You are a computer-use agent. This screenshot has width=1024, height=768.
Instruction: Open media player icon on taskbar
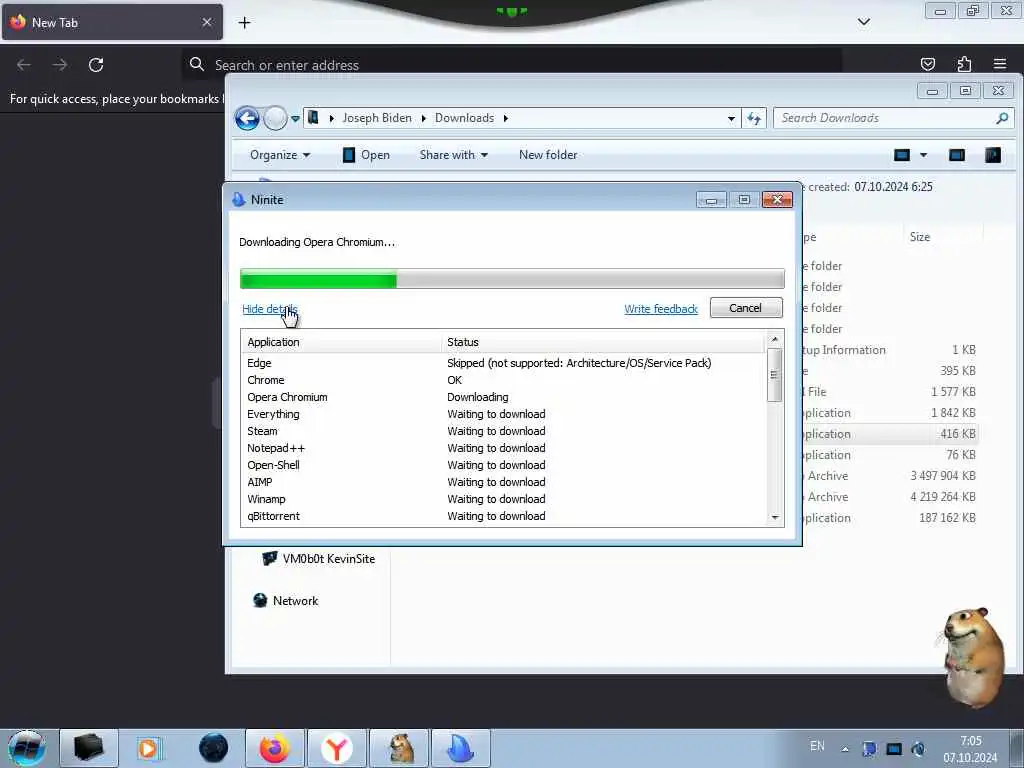tap(149, 748)
